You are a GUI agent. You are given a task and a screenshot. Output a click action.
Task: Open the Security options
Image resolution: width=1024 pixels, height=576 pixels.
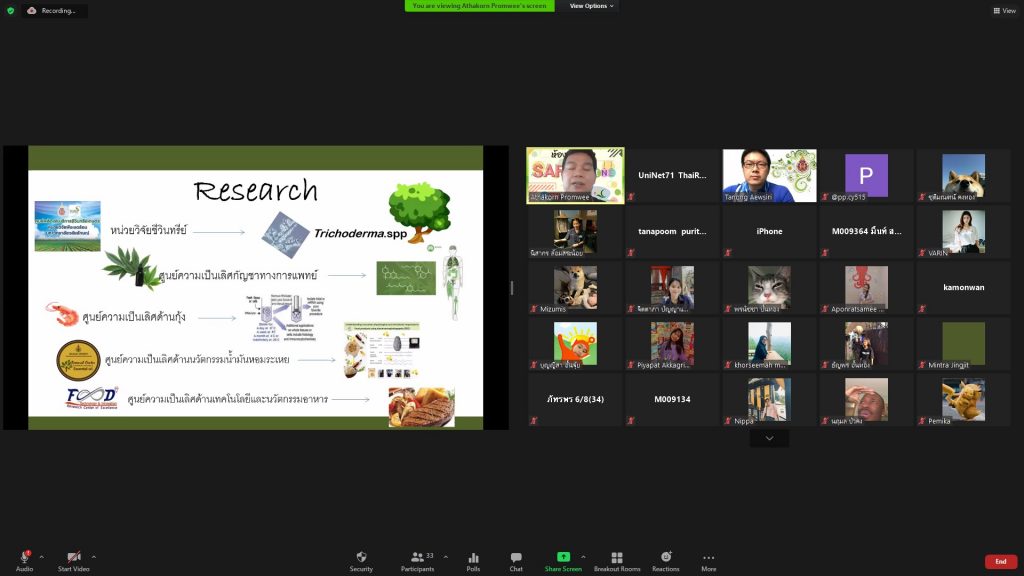361,560
